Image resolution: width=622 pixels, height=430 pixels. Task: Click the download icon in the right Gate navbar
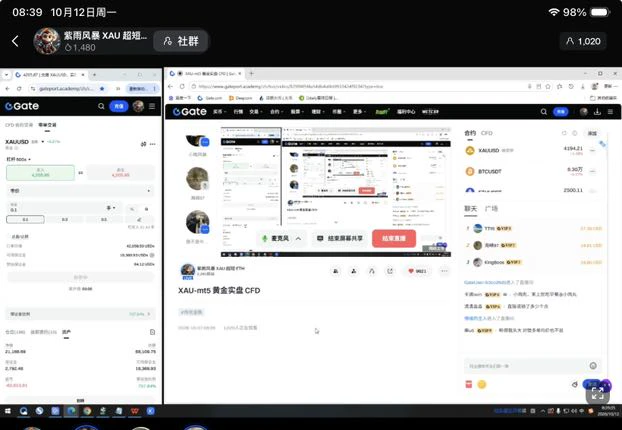(597, 112)
